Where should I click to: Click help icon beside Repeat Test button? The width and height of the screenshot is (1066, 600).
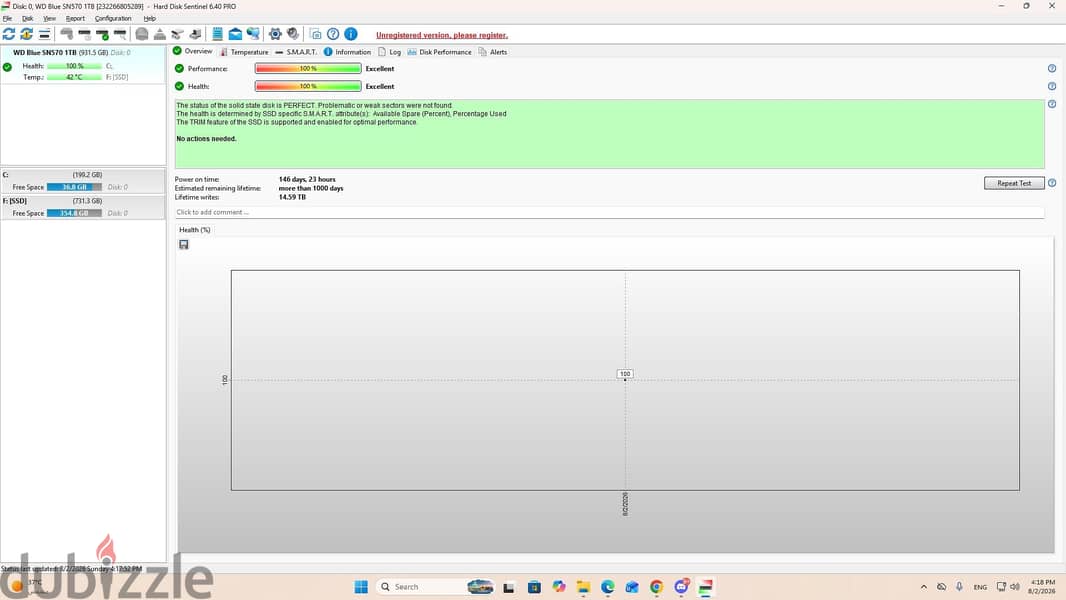click(1052, 183)
